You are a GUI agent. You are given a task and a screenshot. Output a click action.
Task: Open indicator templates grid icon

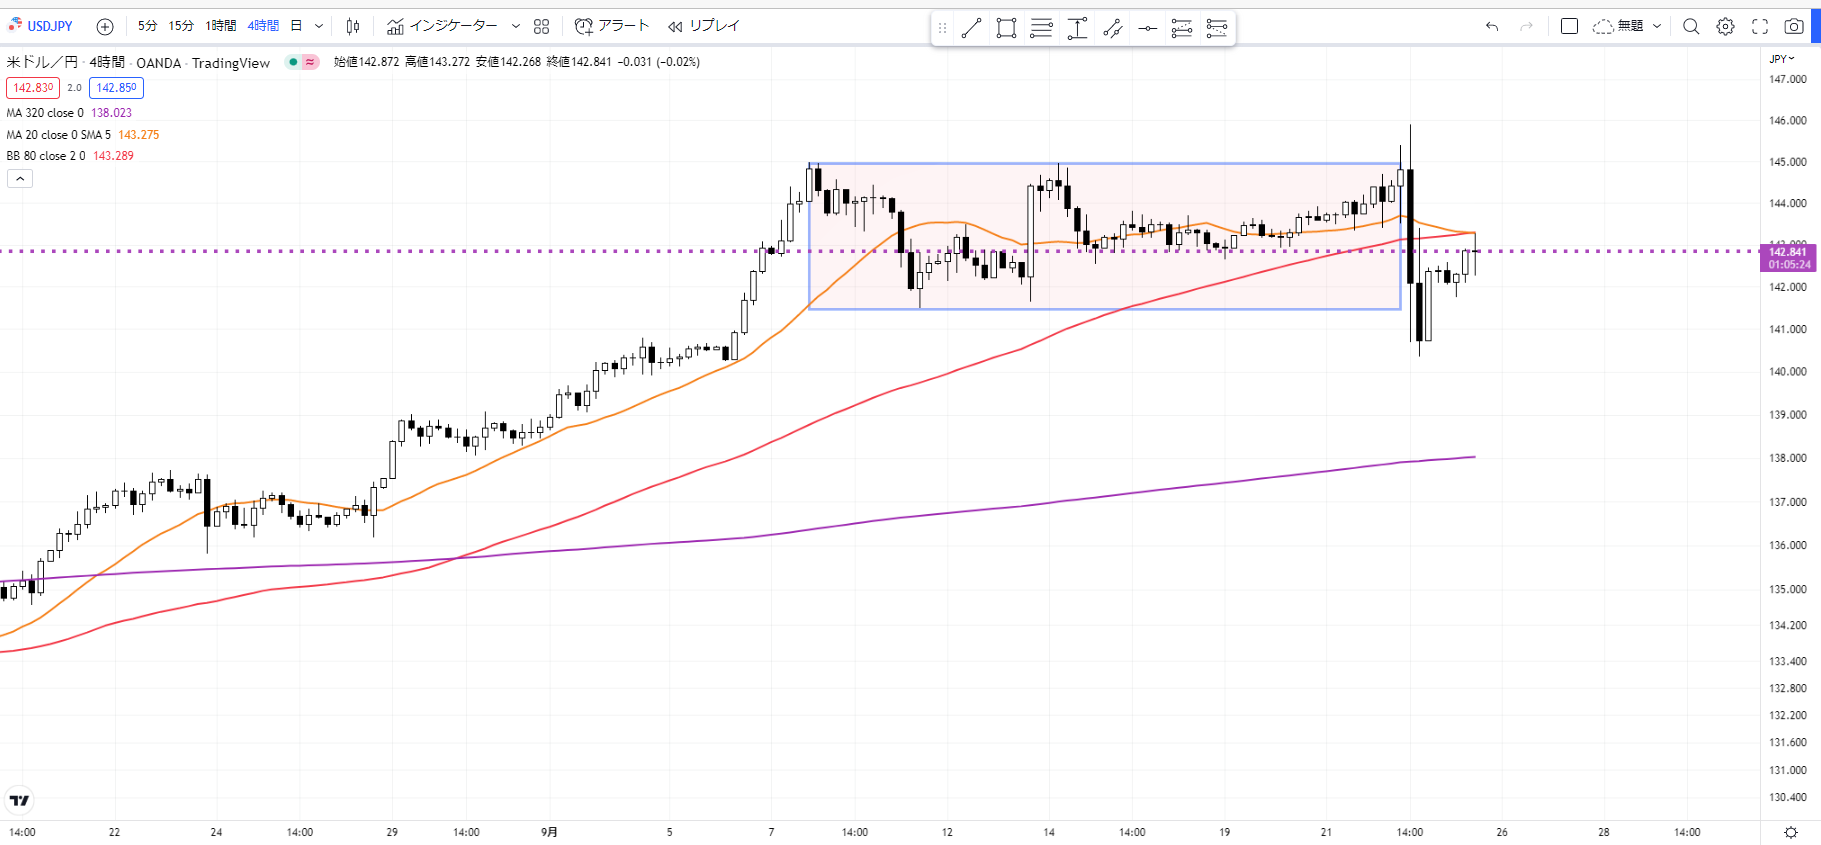(x=541, y=27)
